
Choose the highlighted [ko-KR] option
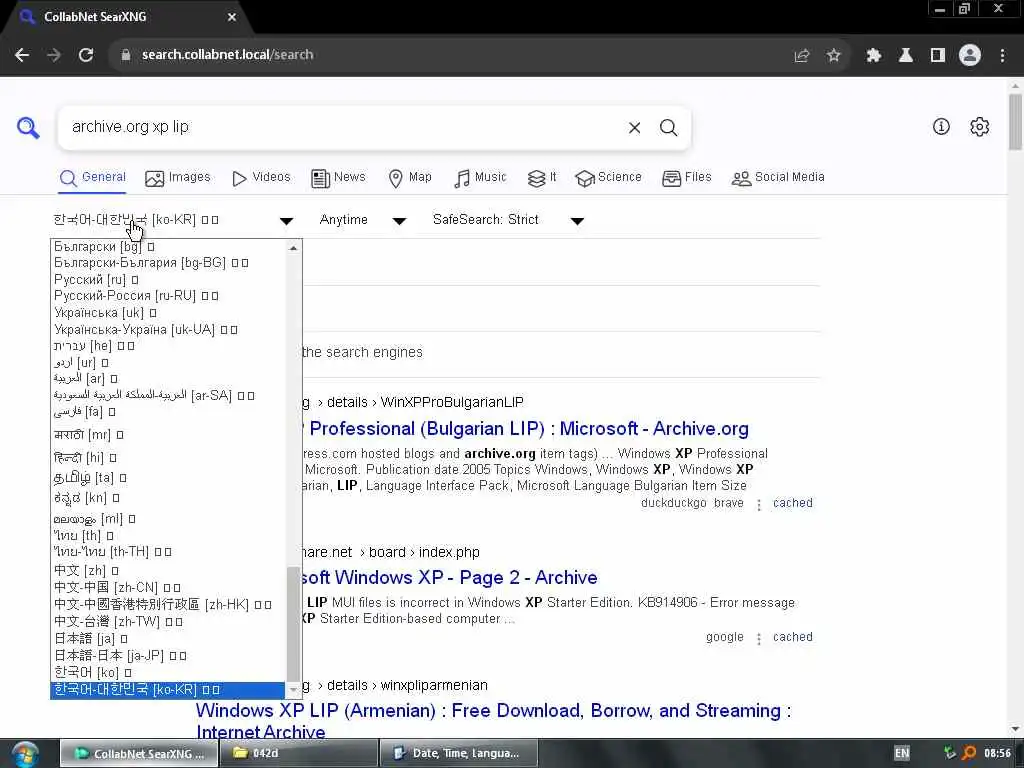168,690
